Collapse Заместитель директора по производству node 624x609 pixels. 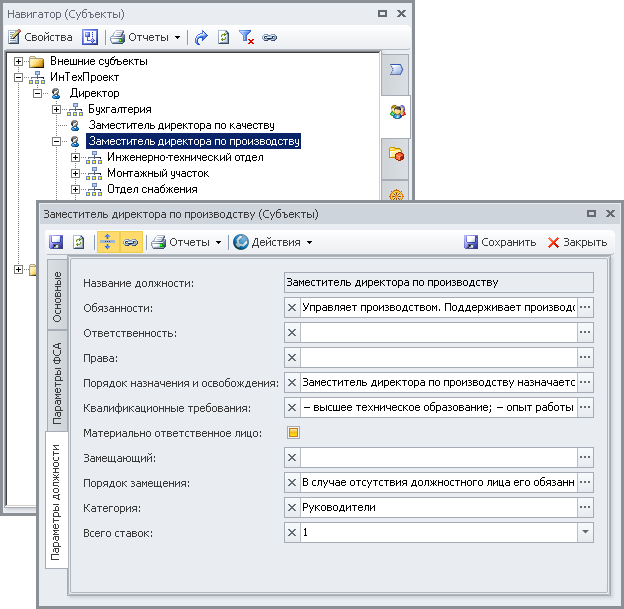click(x=57, y=141)
